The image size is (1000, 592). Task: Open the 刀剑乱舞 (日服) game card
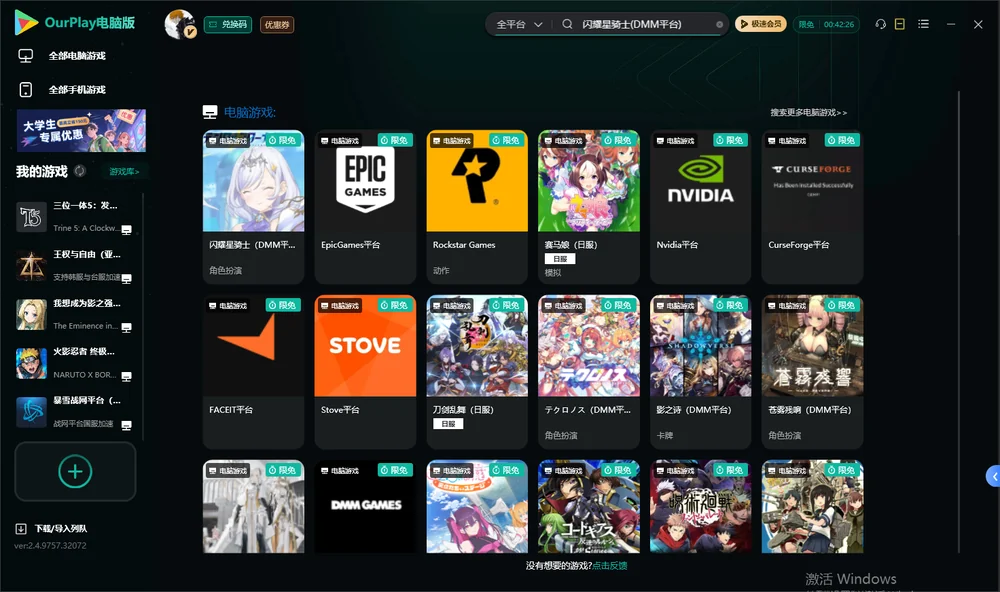pos(477,372)
